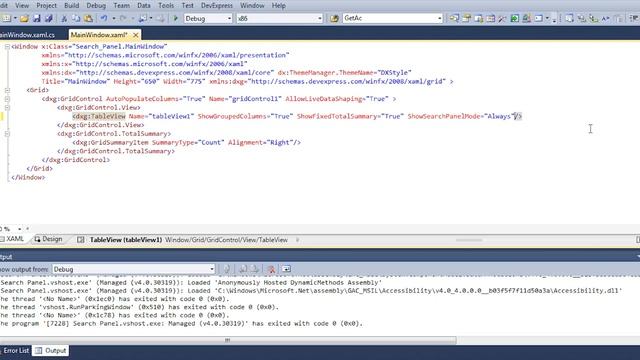This screenshot has width=640, height=360.
Task: Open the New Project toolbar icon
Action: click(6, 18)
